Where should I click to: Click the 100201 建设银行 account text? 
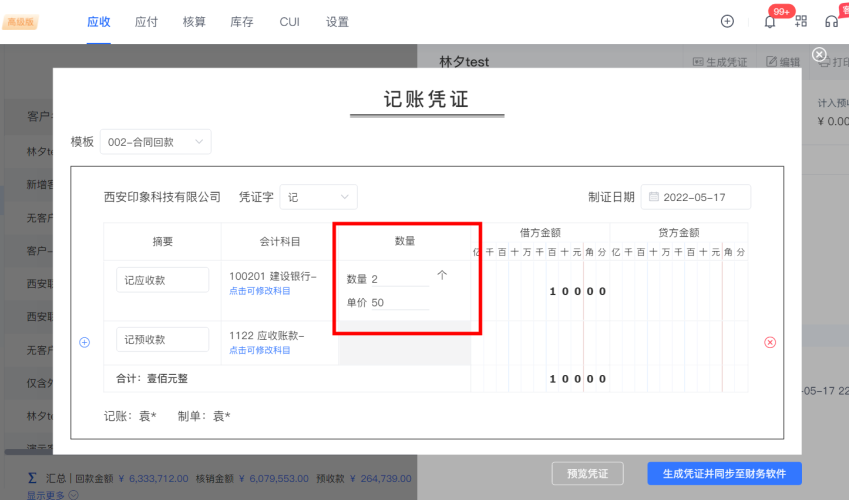pos(273,276)
